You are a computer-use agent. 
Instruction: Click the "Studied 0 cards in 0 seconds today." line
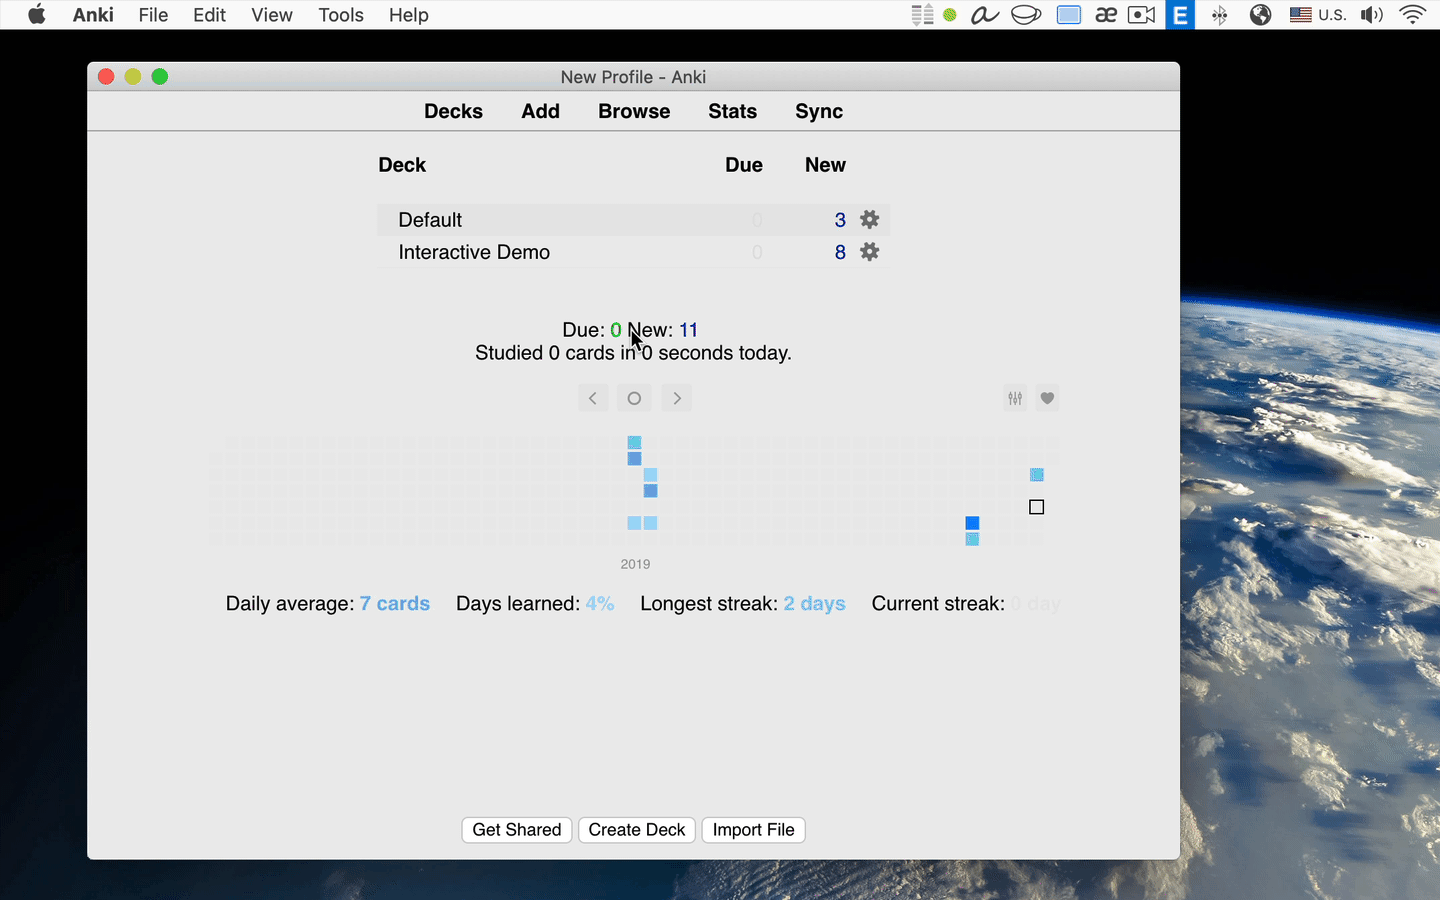(x=633, y=353)
